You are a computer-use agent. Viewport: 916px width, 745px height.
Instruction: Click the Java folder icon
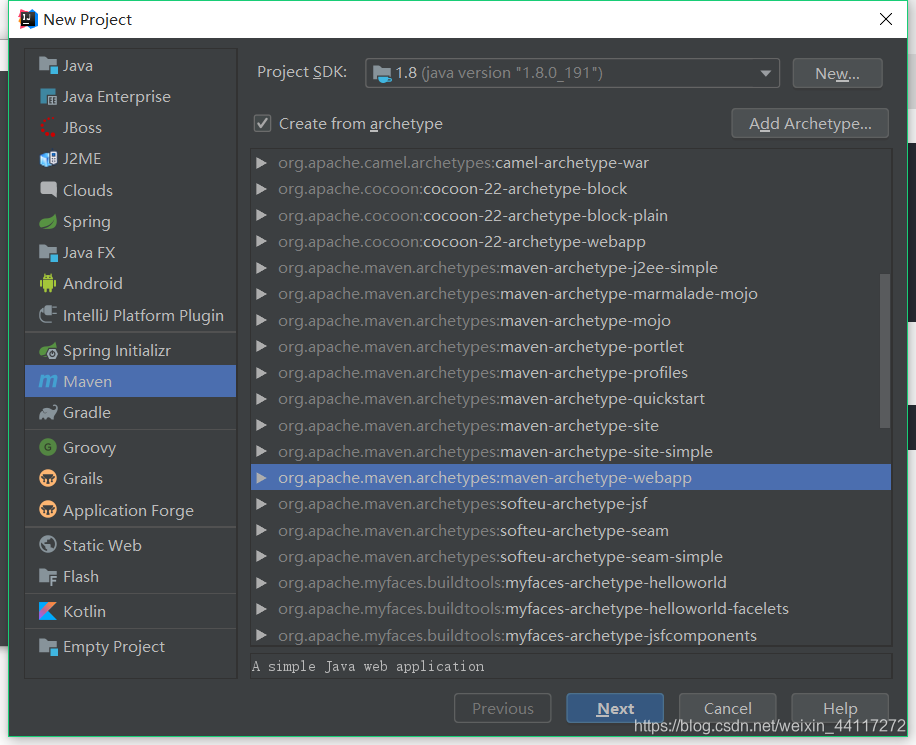click(x=48, y=65)
